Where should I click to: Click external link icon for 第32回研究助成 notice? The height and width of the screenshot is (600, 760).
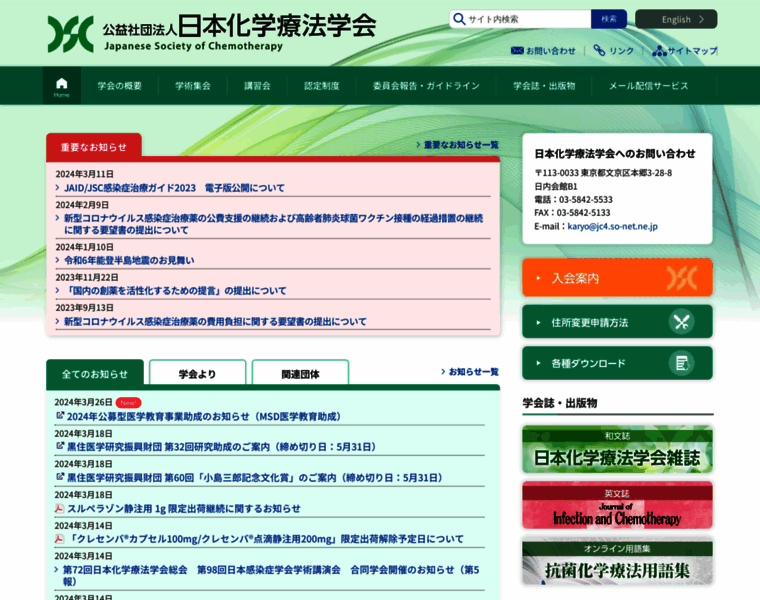(60, 446)
